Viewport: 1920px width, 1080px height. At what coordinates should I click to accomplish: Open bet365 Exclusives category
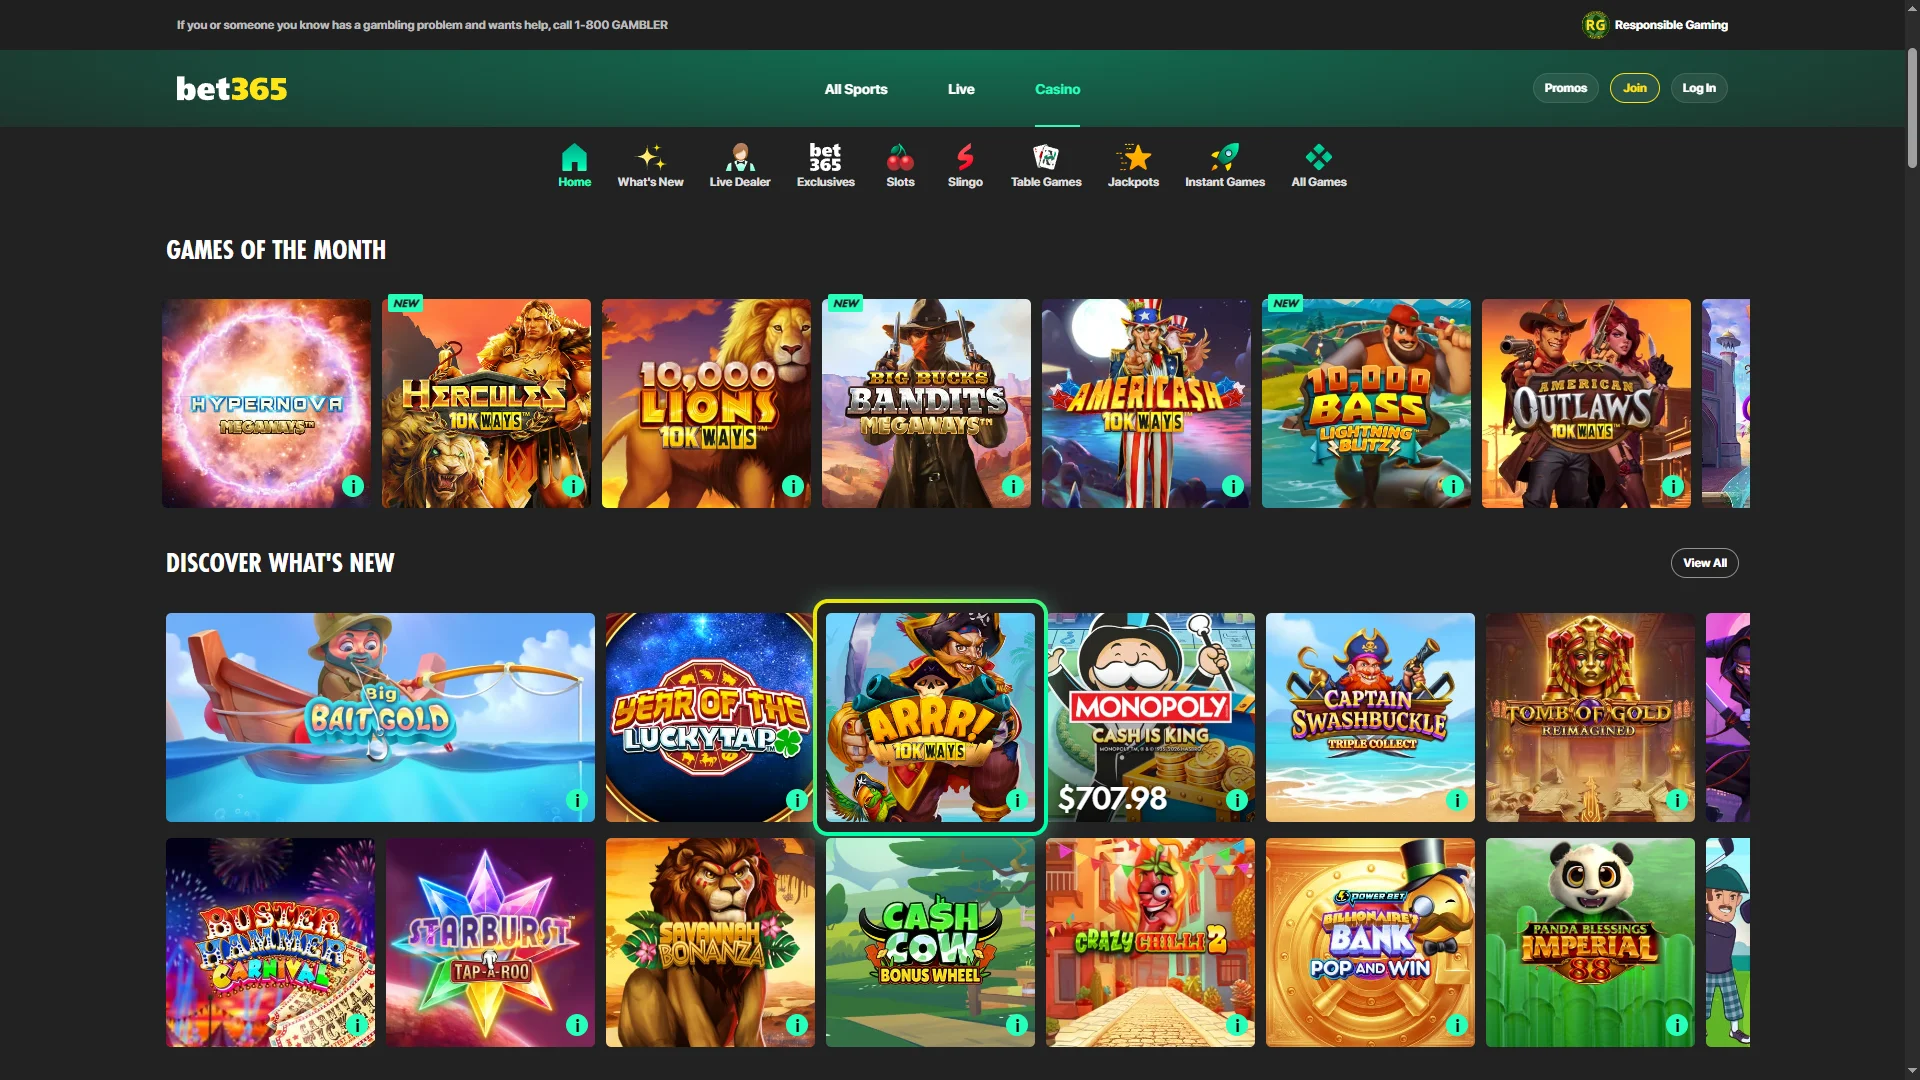coord(825,166)
